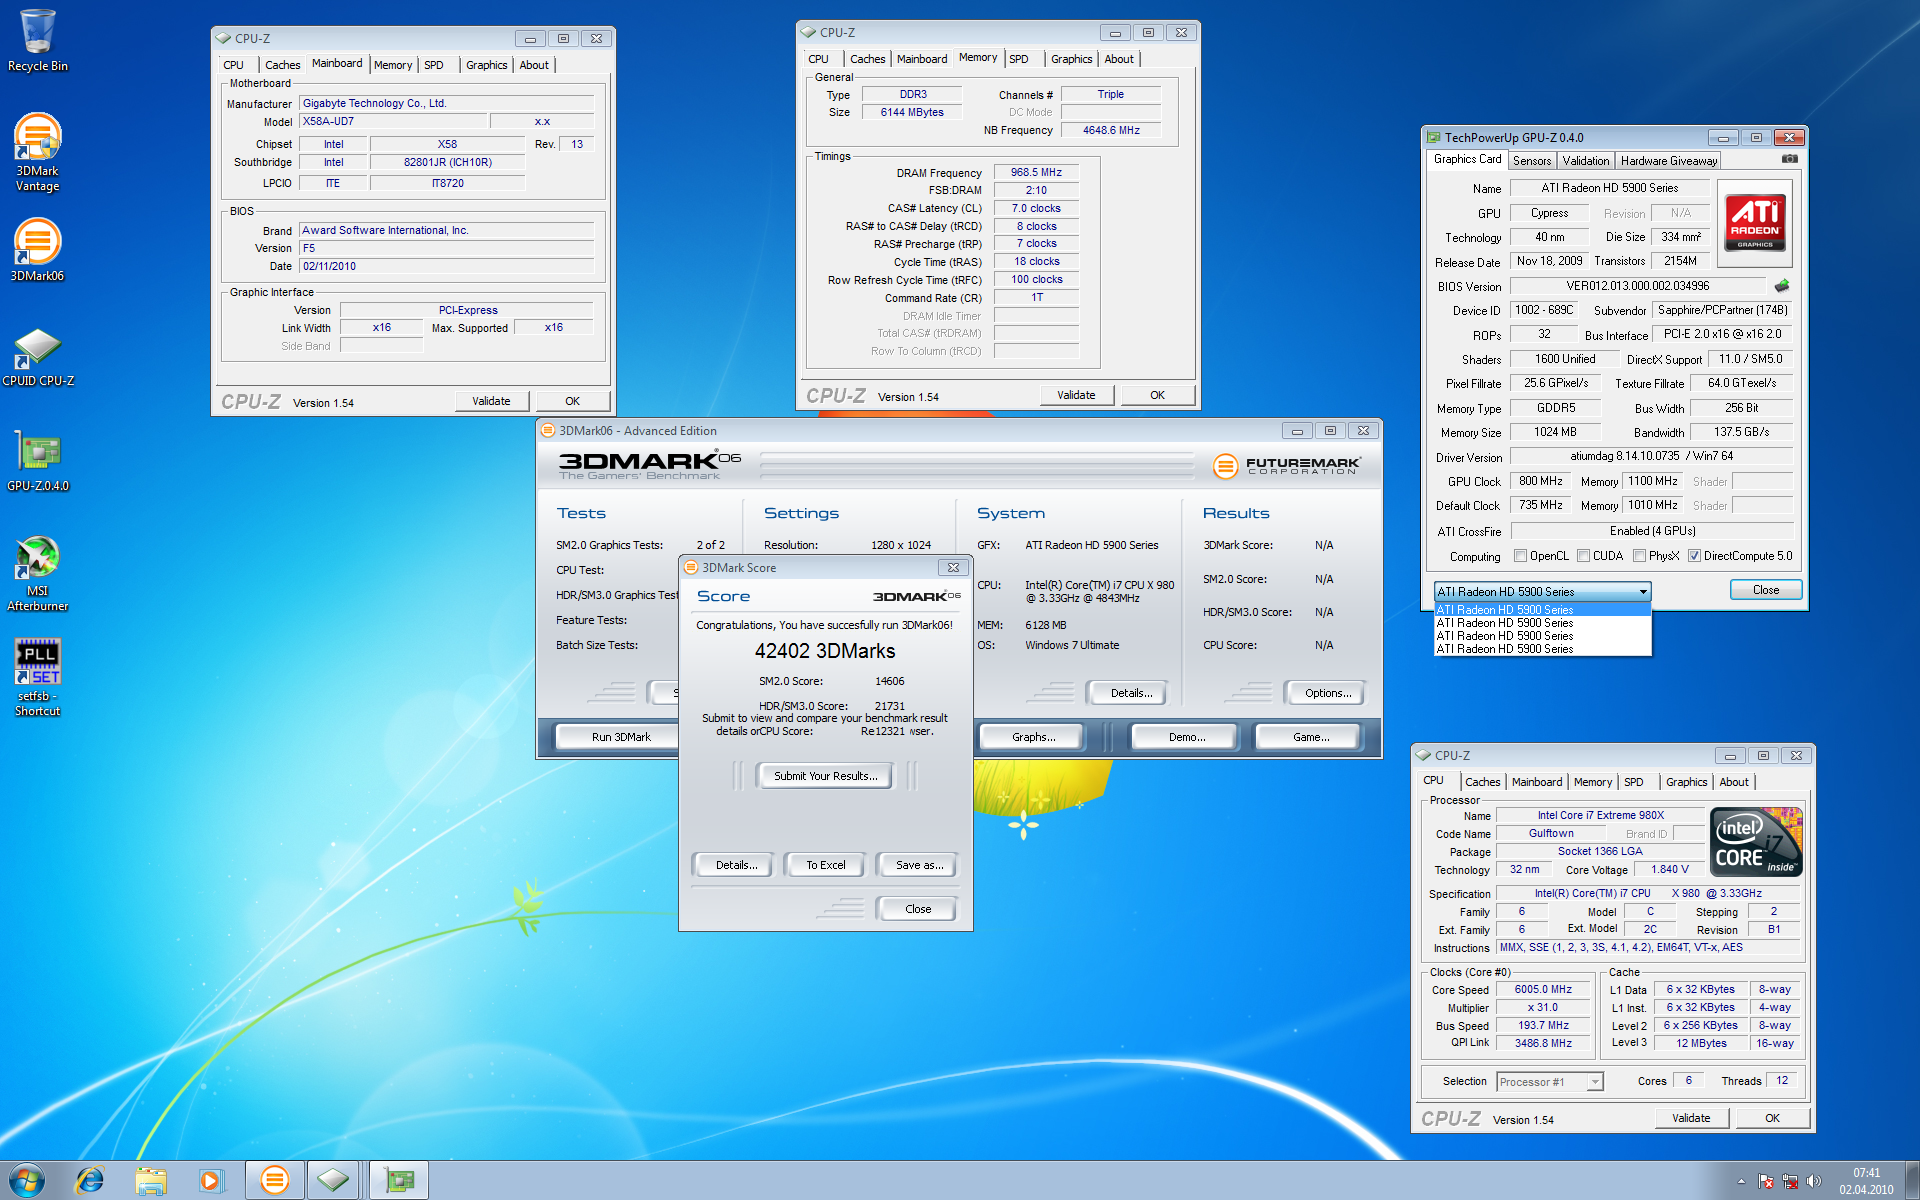The width and height of the screenshot is (1920, 1200).
Task: Select the 3DMark06 desktop shortcut
Action: click(38, 250)
